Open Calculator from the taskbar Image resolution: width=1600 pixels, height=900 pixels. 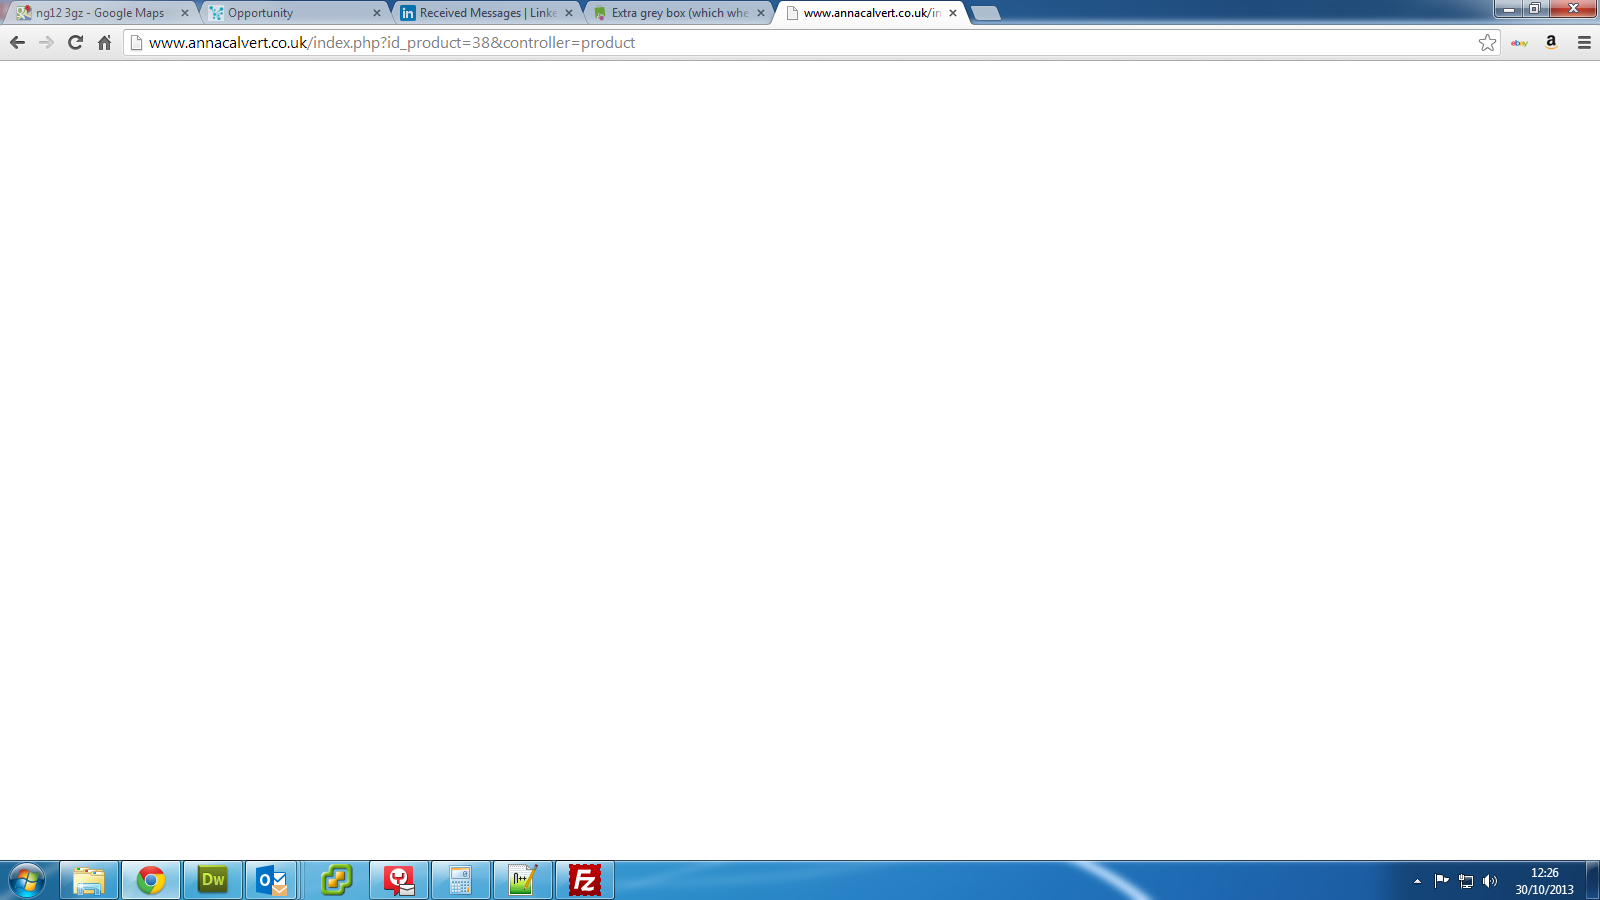[461, 880]
